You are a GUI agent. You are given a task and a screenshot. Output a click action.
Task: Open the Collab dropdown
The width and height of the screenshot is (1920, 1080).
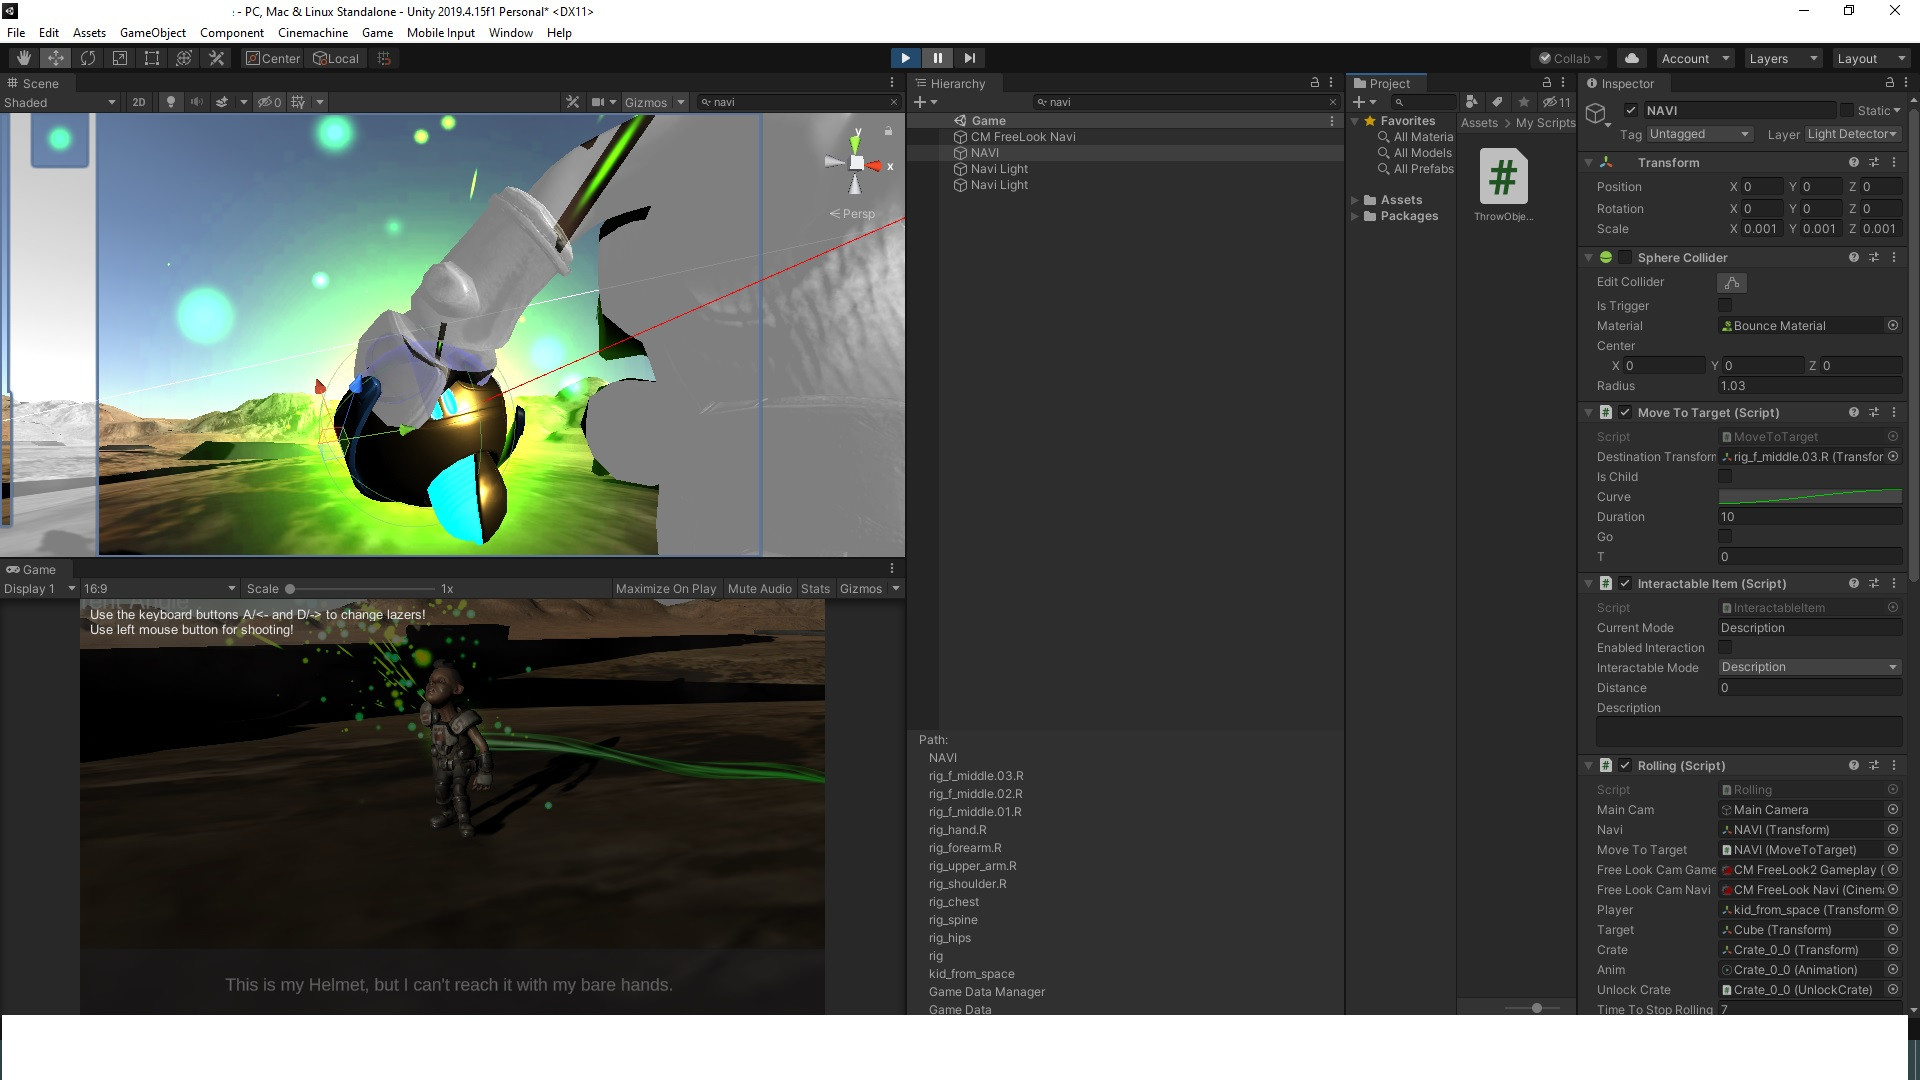click(x=1570, y=58)
